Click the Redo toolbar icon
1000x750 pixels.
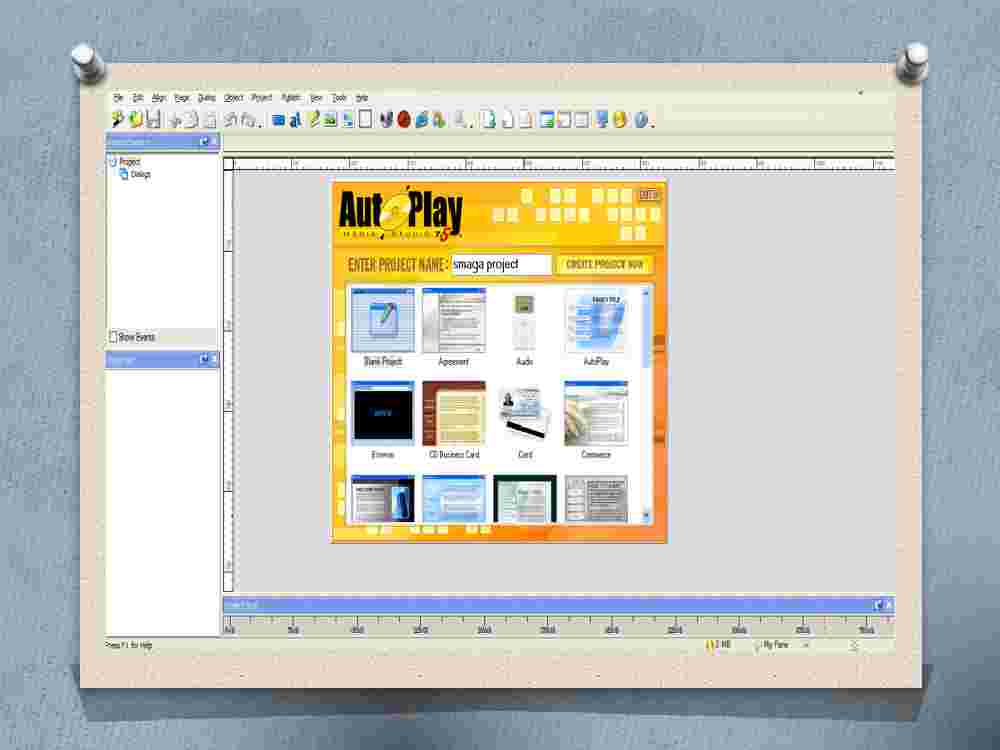(249, 120)
